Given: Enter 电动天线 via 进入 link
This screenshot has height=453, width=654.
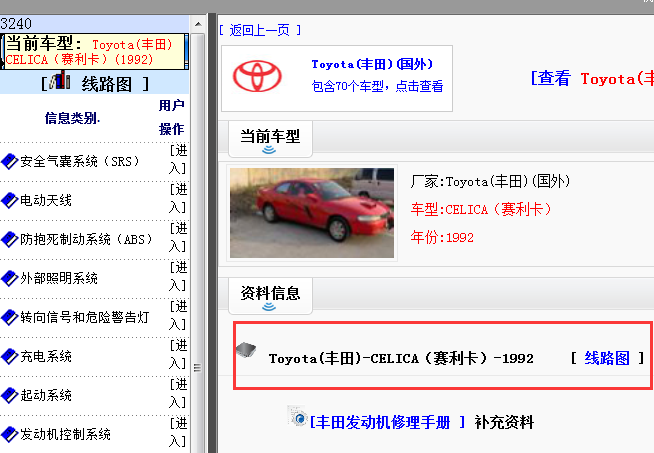Looking at the screenshot, I should [x=178, y=198].
